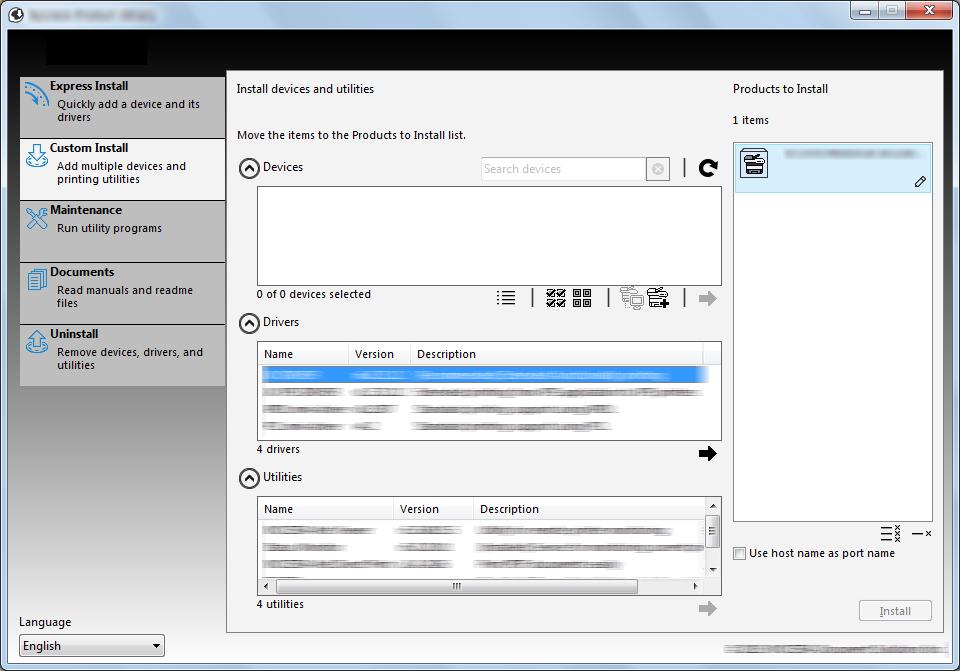The image size is (960, 671).
Task: Edit the product with the pencil icon
Action: coord(920,182)
